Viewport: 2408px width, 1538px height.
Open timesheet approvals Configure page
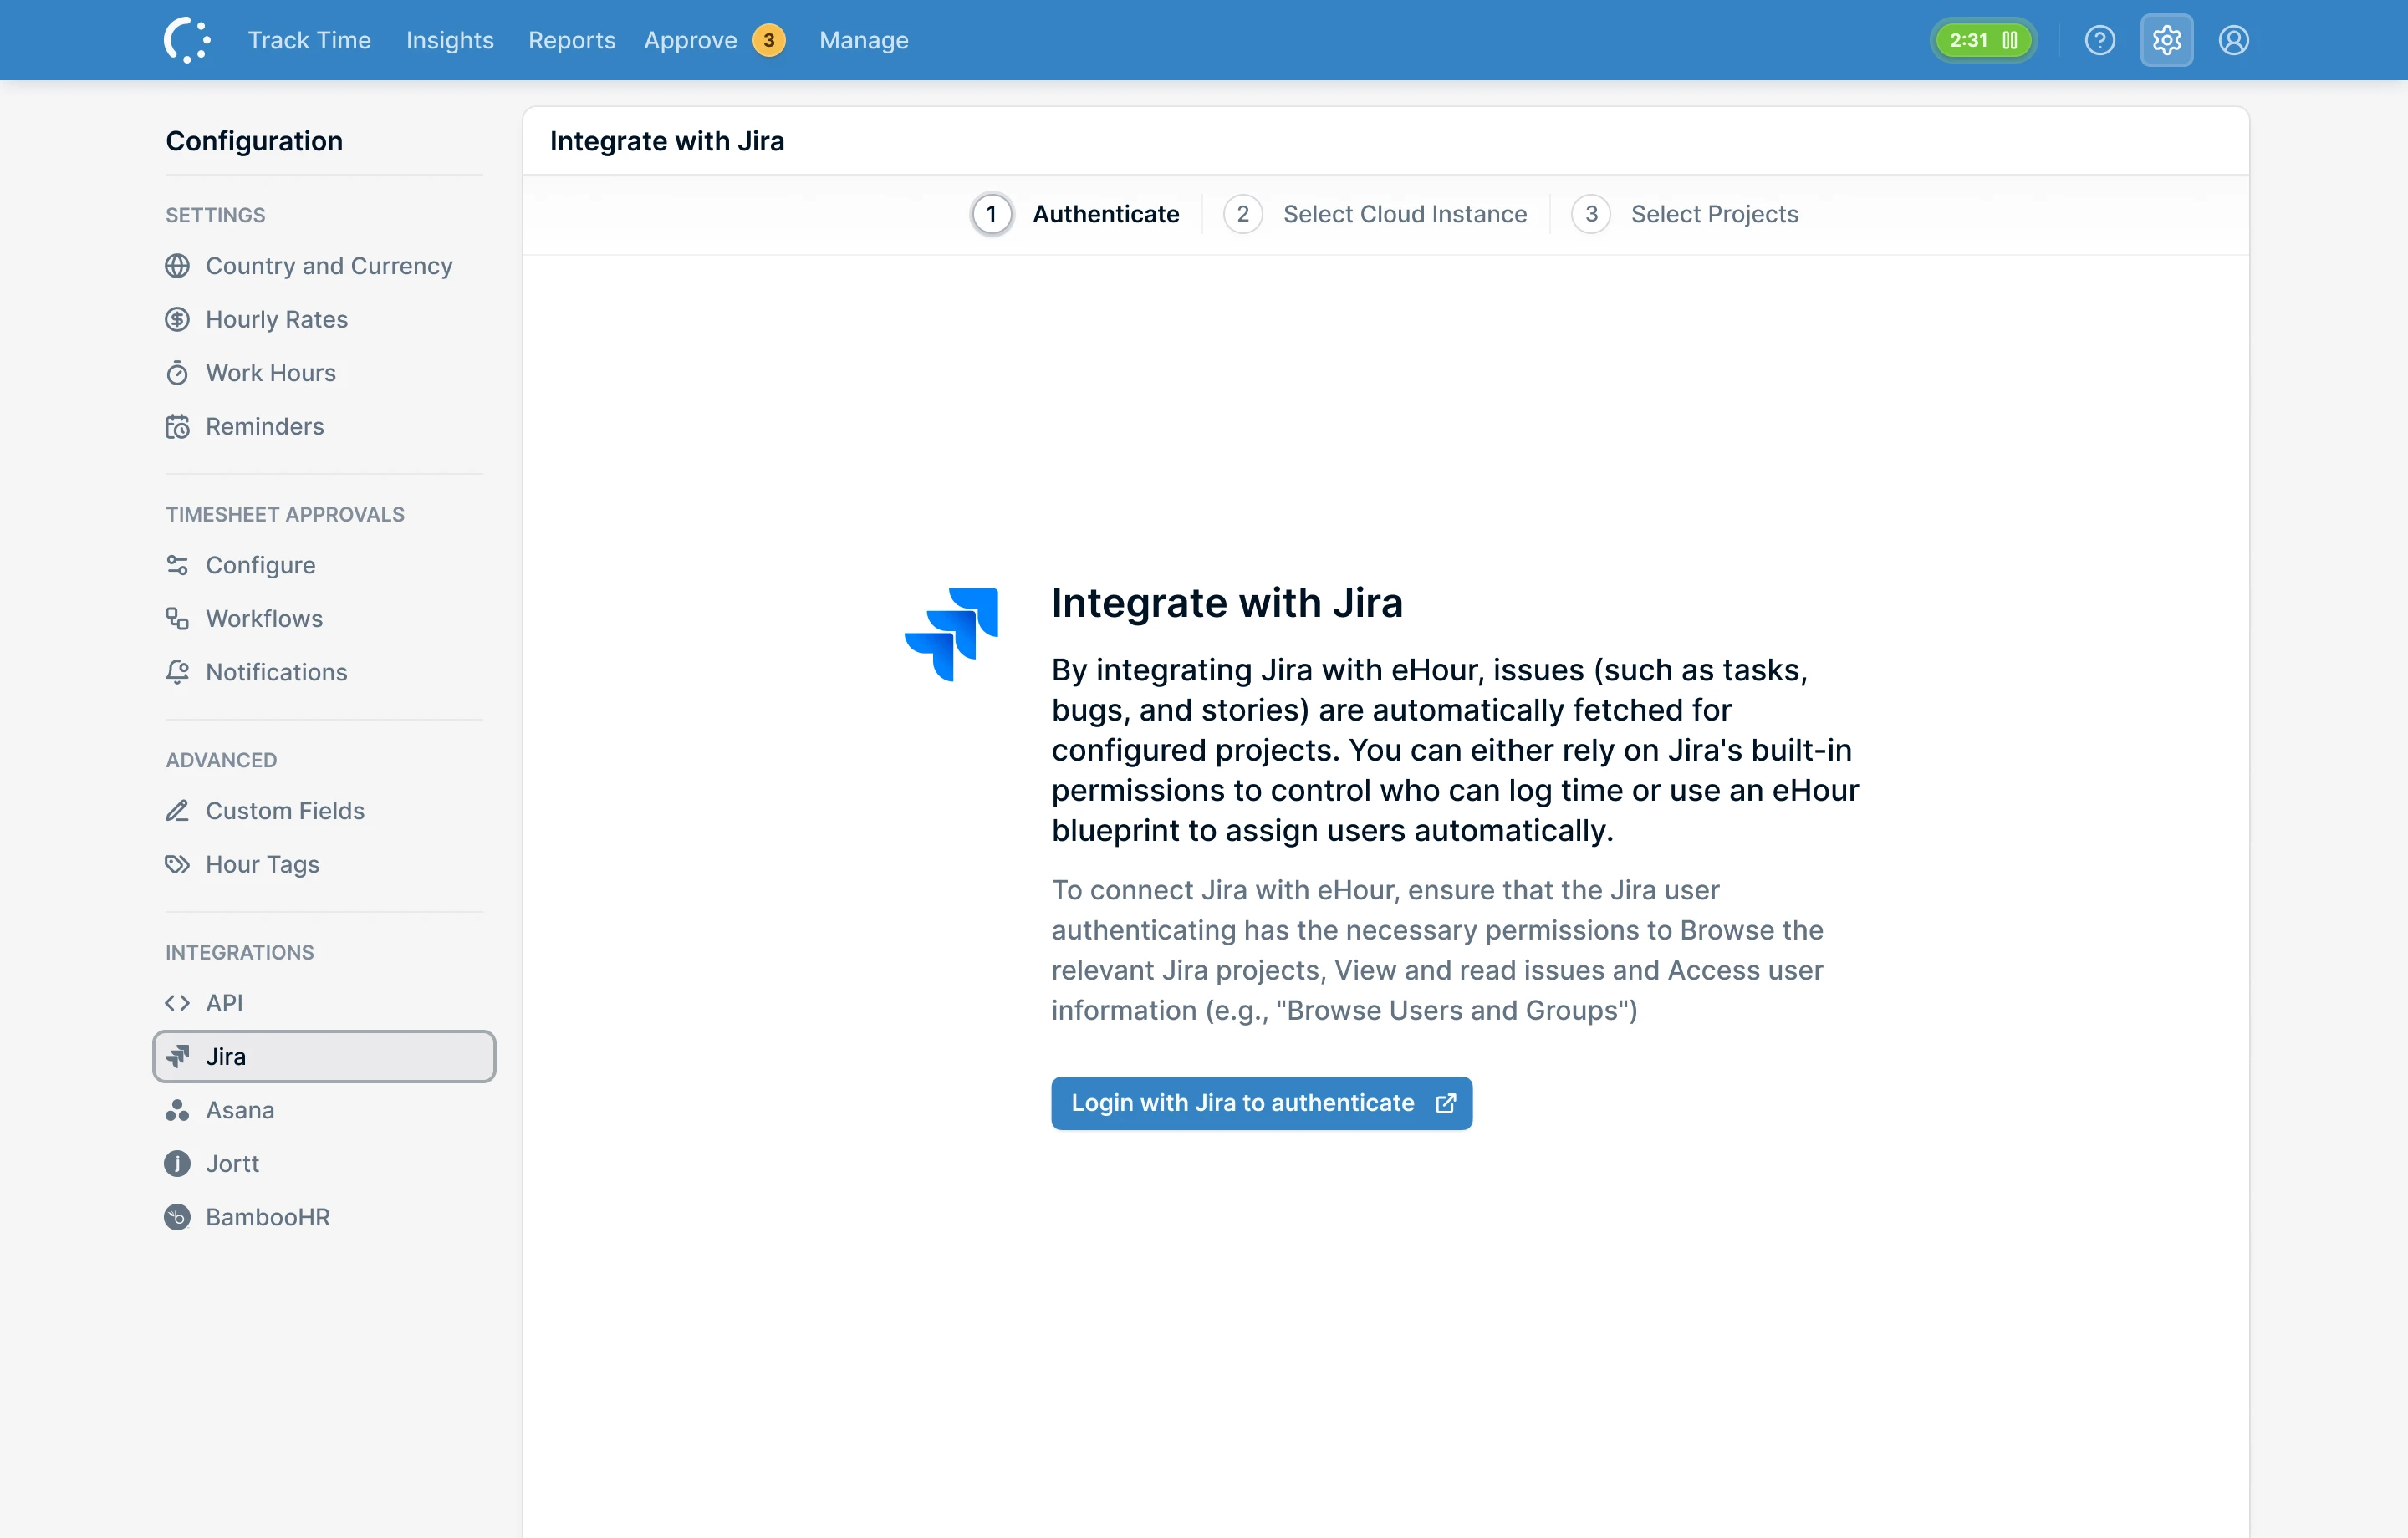(324, 565)
